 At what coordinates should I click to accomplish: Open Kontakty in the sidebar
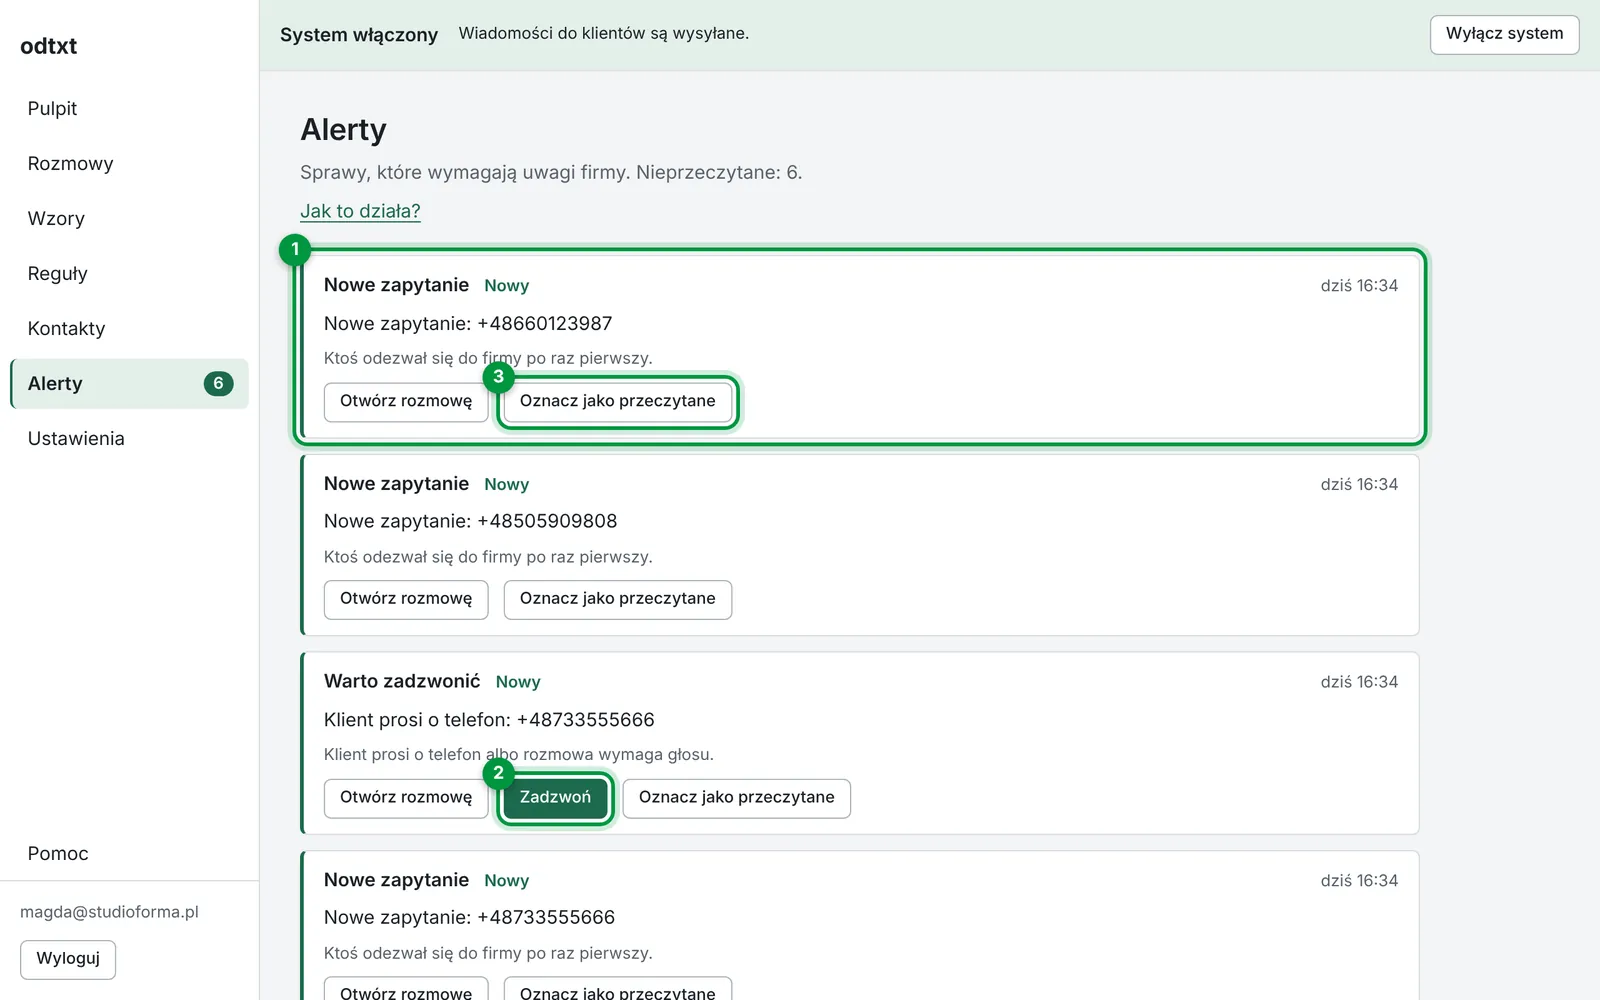pos(129,328)
